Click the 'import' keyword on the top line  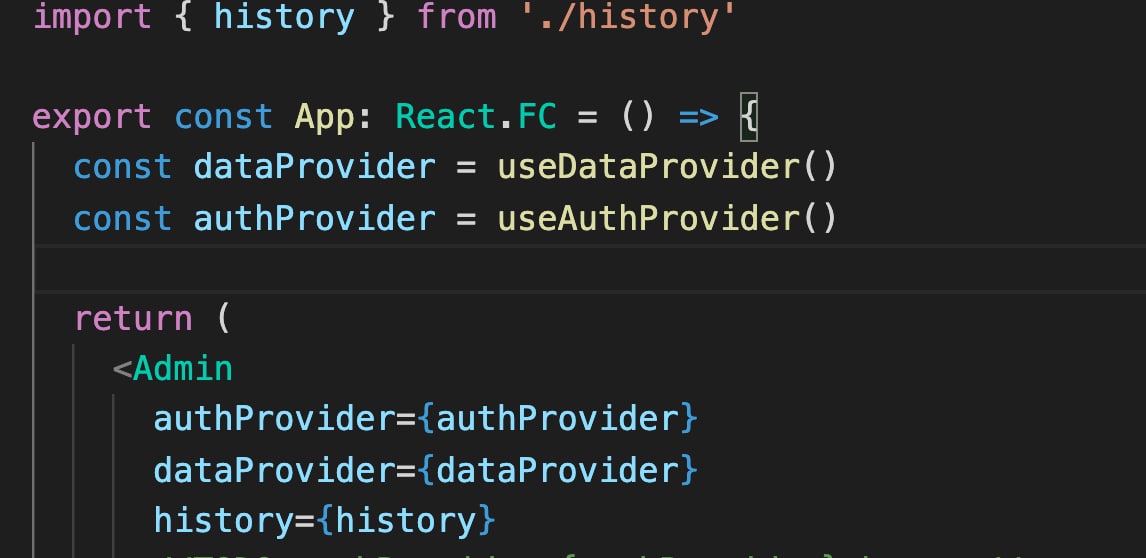tap(93, 15)
